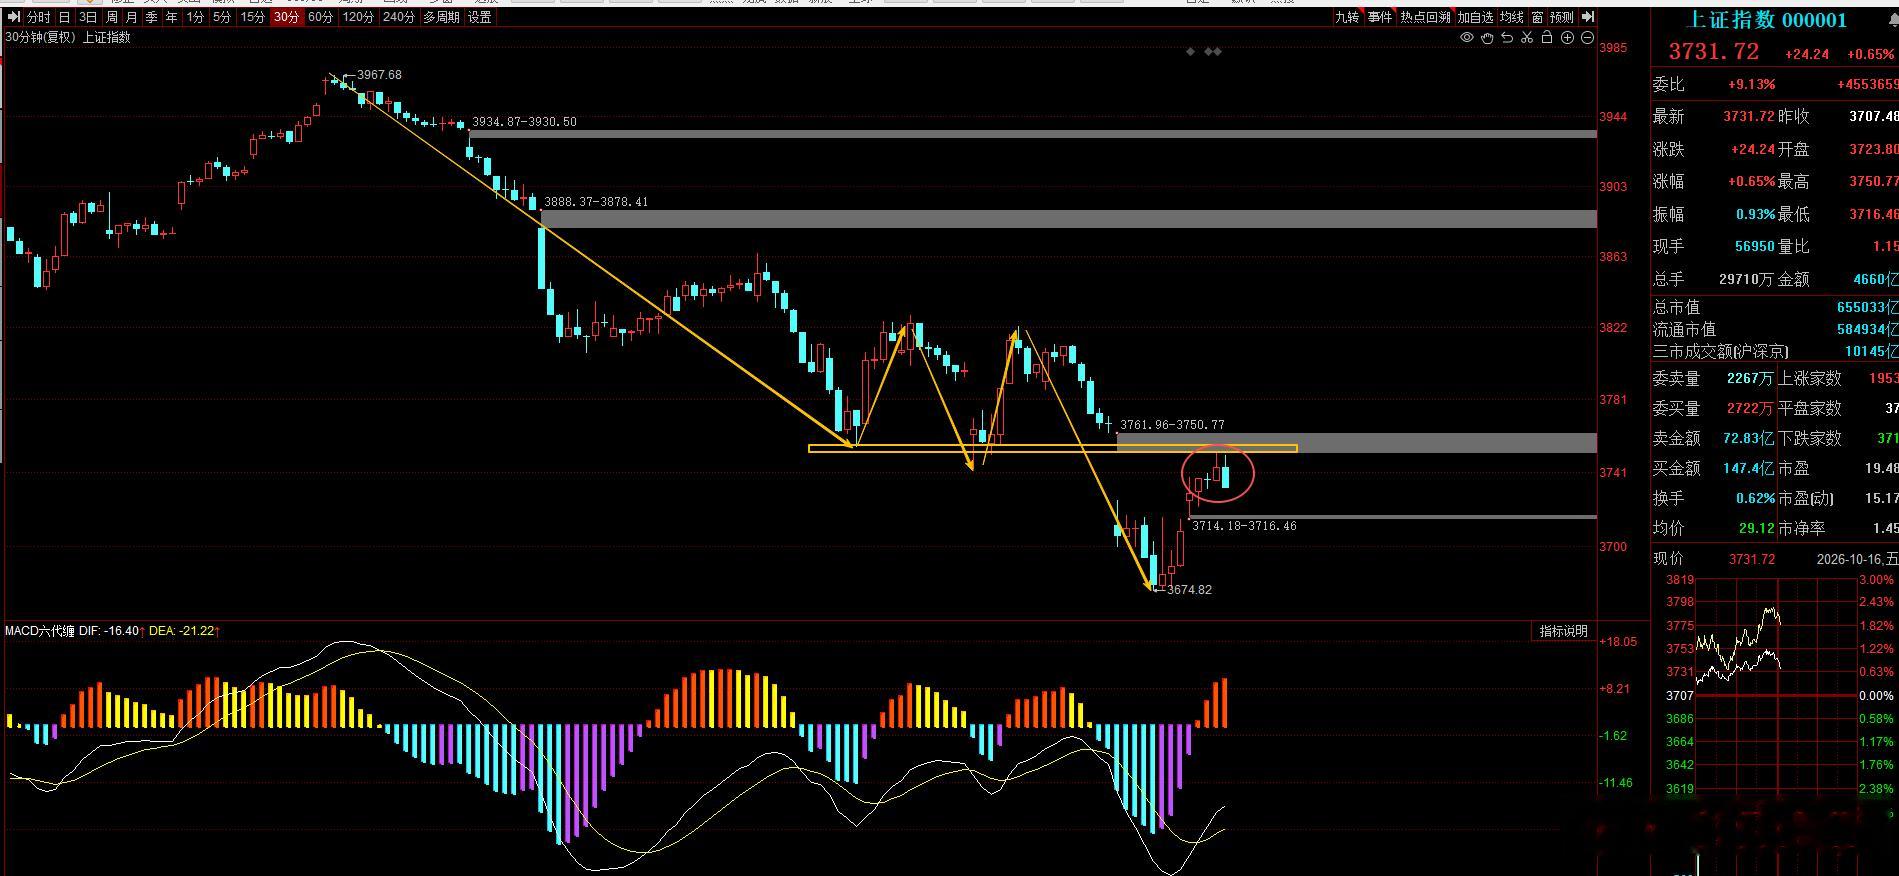
Task: Switch to the 15分 period tab
Action: tap(253, 17)
